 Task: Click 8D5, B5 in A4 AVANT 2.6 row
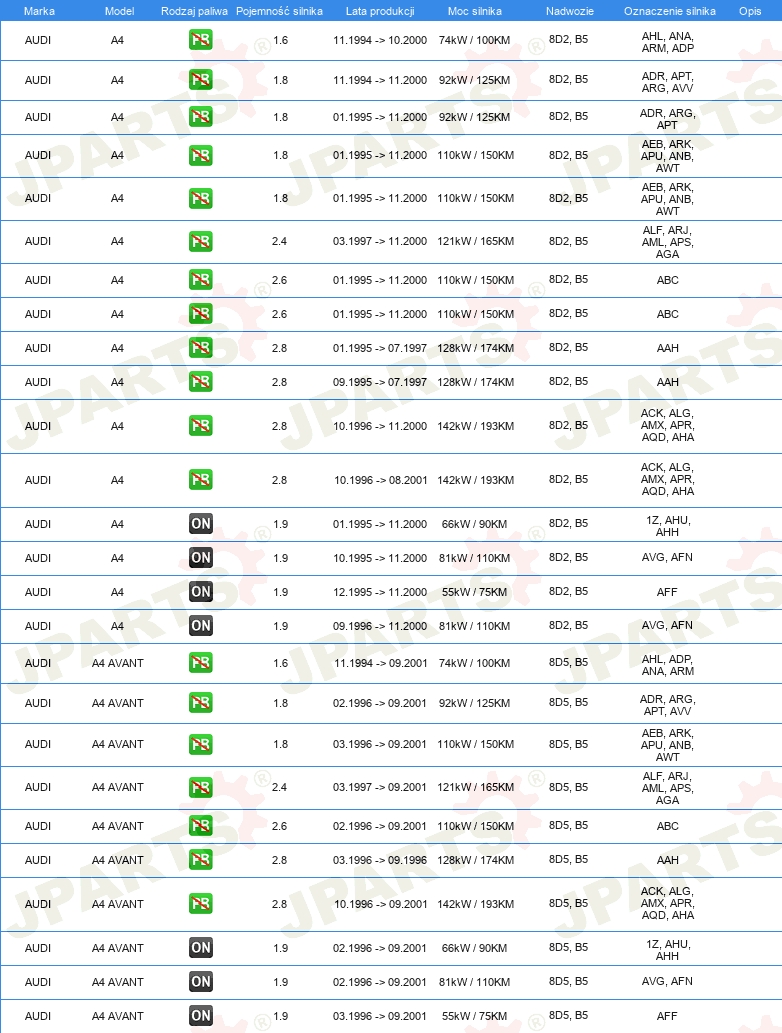tap(569, 825)
